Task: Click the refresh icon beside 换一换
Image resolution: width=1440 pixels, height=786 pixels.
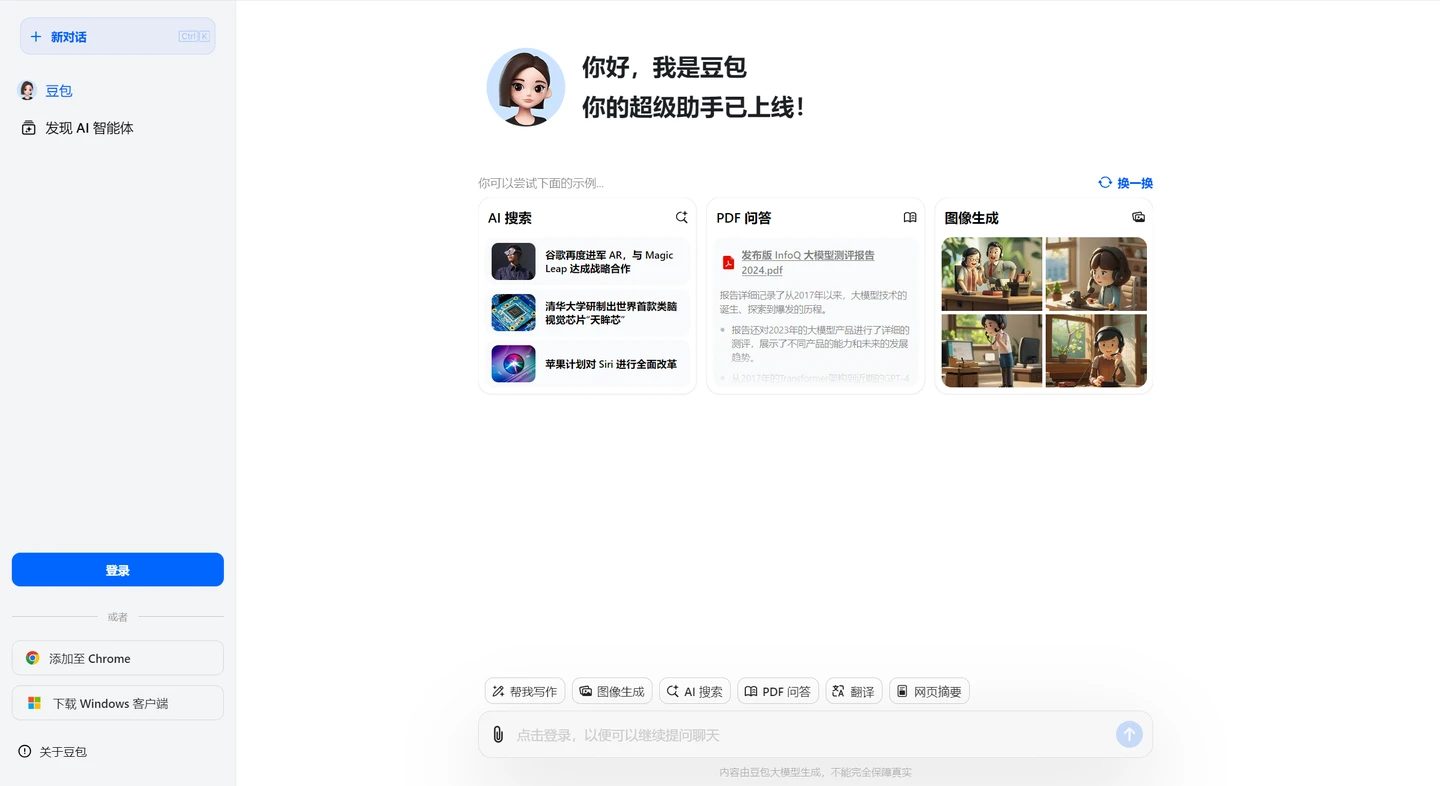Action: (1104, 183)
